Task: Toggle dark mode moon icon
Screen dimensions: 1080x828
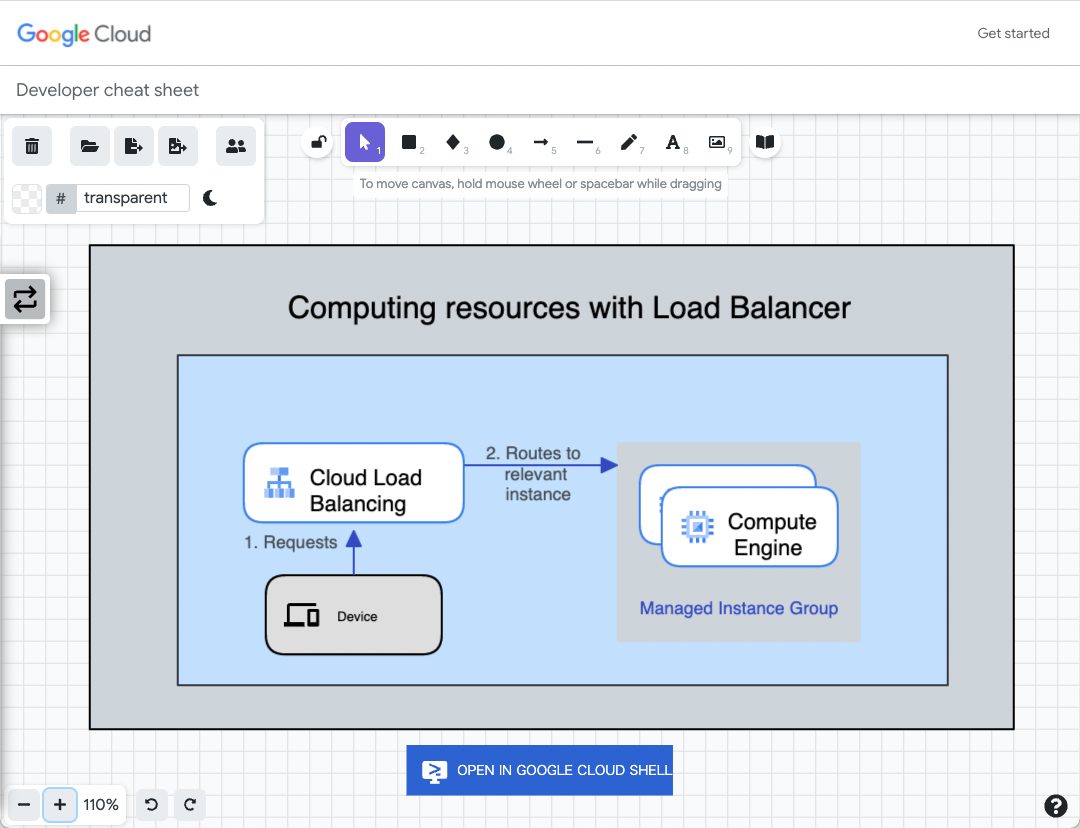Action: (x=210, y=198)
